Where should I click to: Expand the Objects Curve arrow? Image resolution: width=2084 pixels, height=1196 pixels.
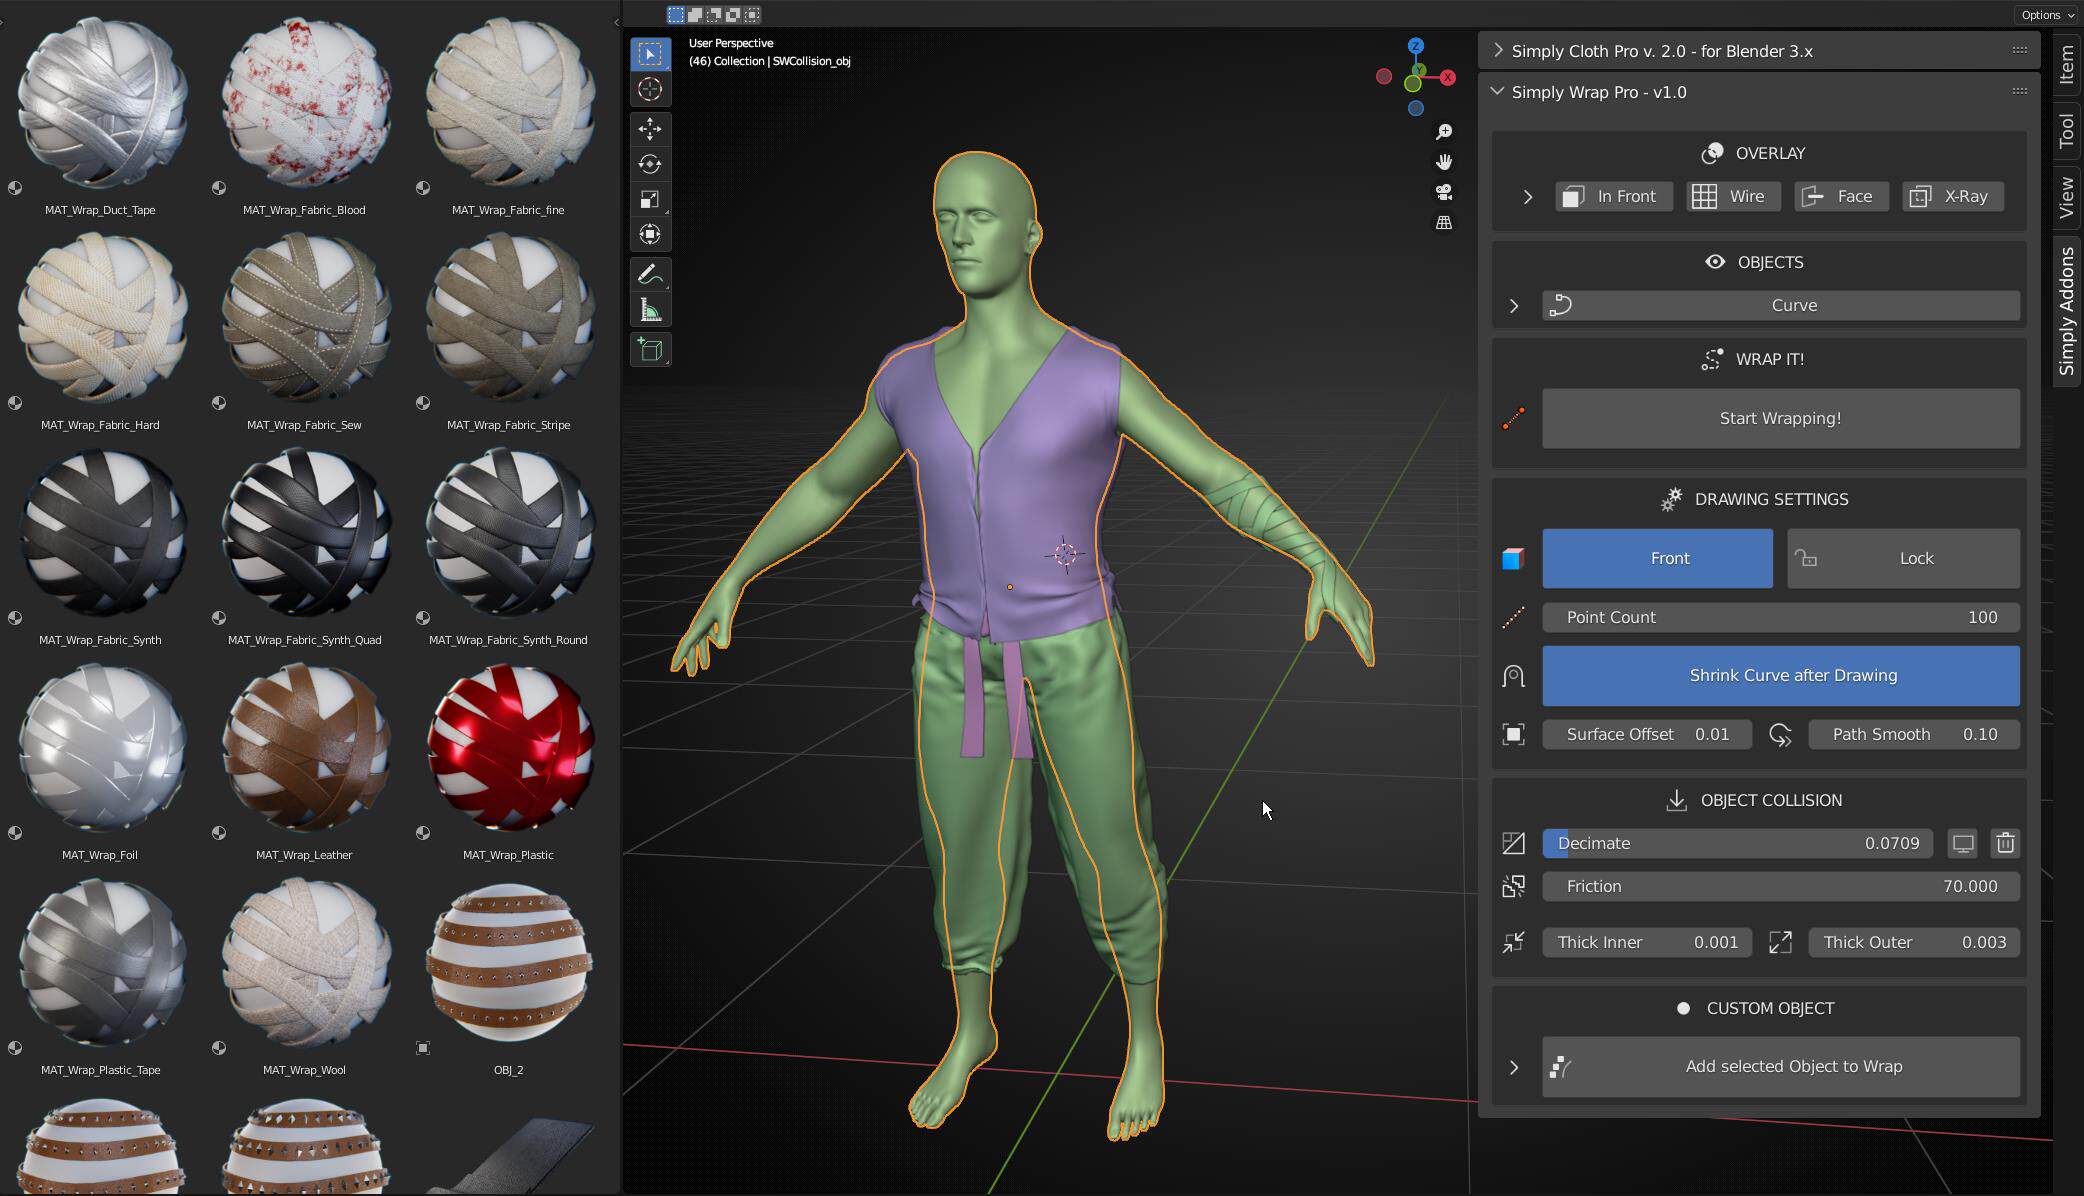tap(1514, 306)
